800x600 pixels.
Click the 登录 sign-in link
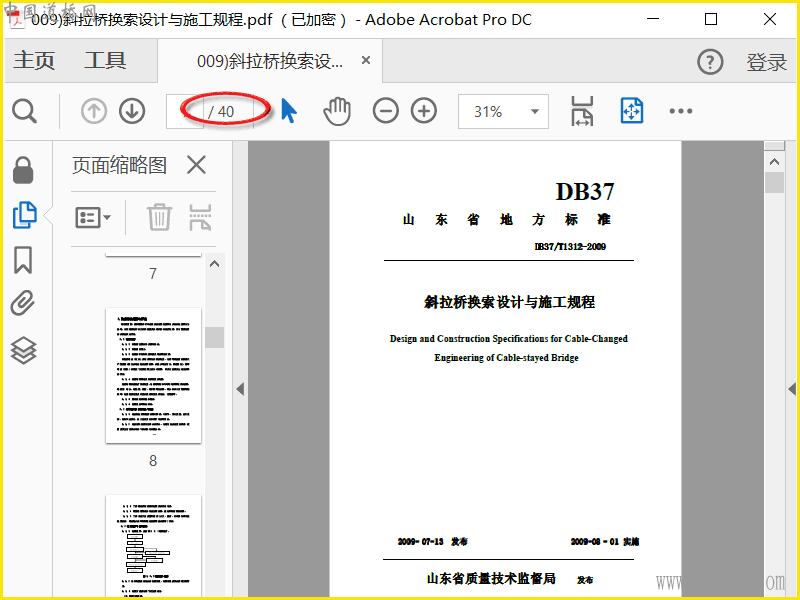tap(766, 62)
